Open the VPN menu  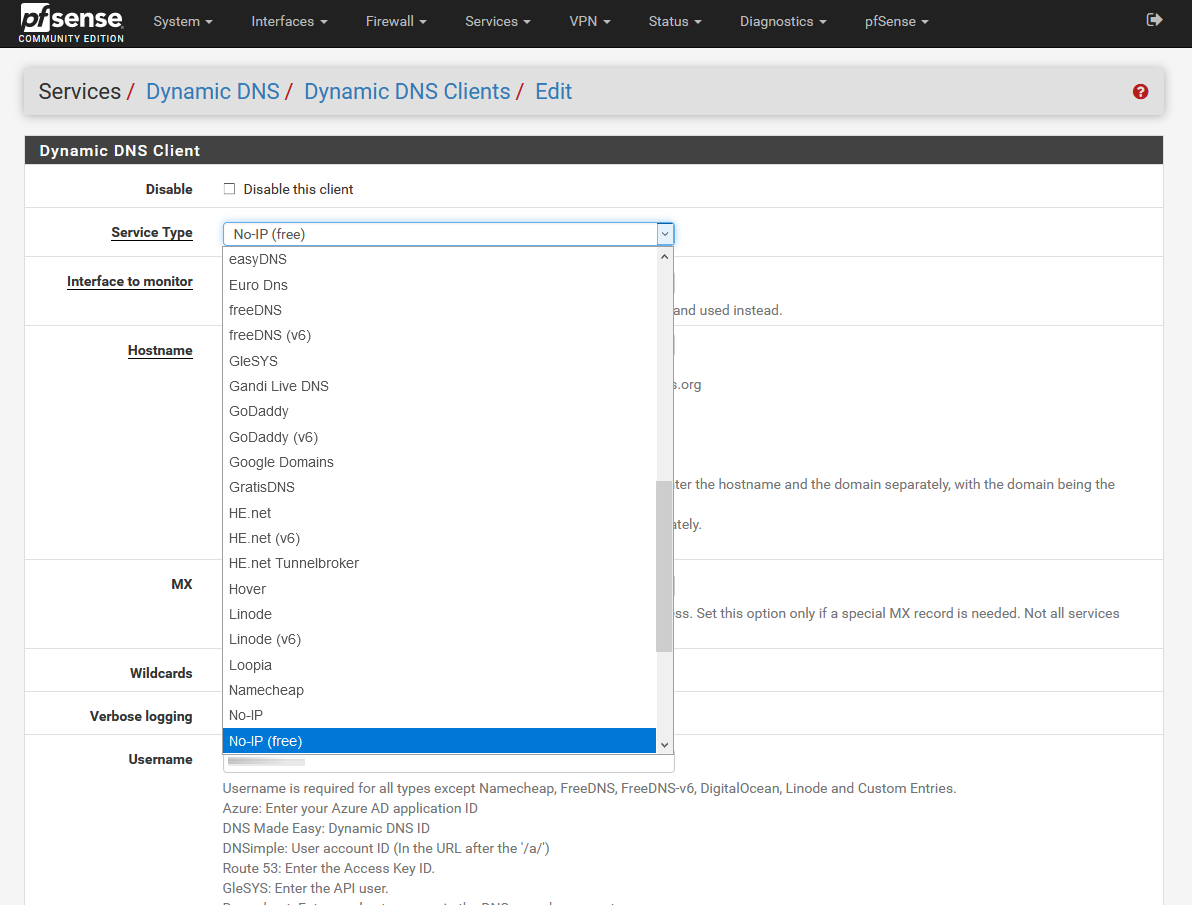(x=590, y=21)
